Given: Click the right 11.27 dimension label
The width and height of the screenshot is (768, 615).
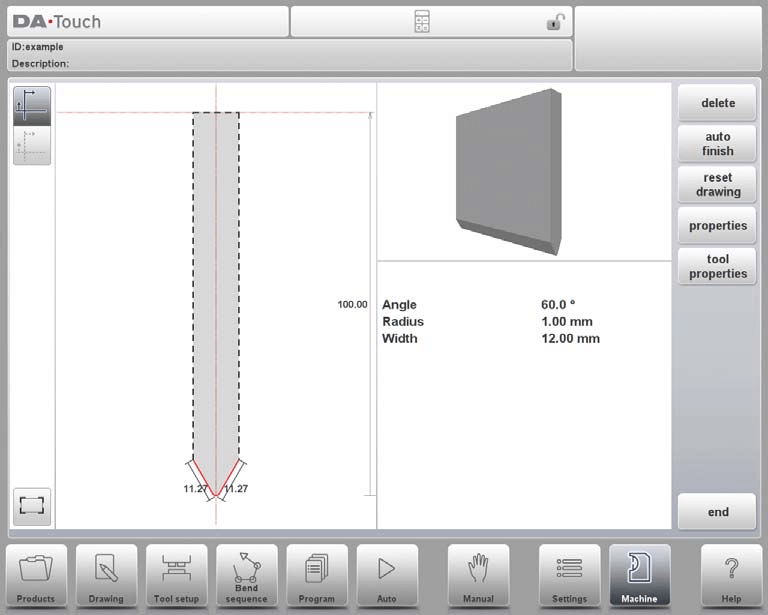Looking at the screenshot, I should point(237,489).
